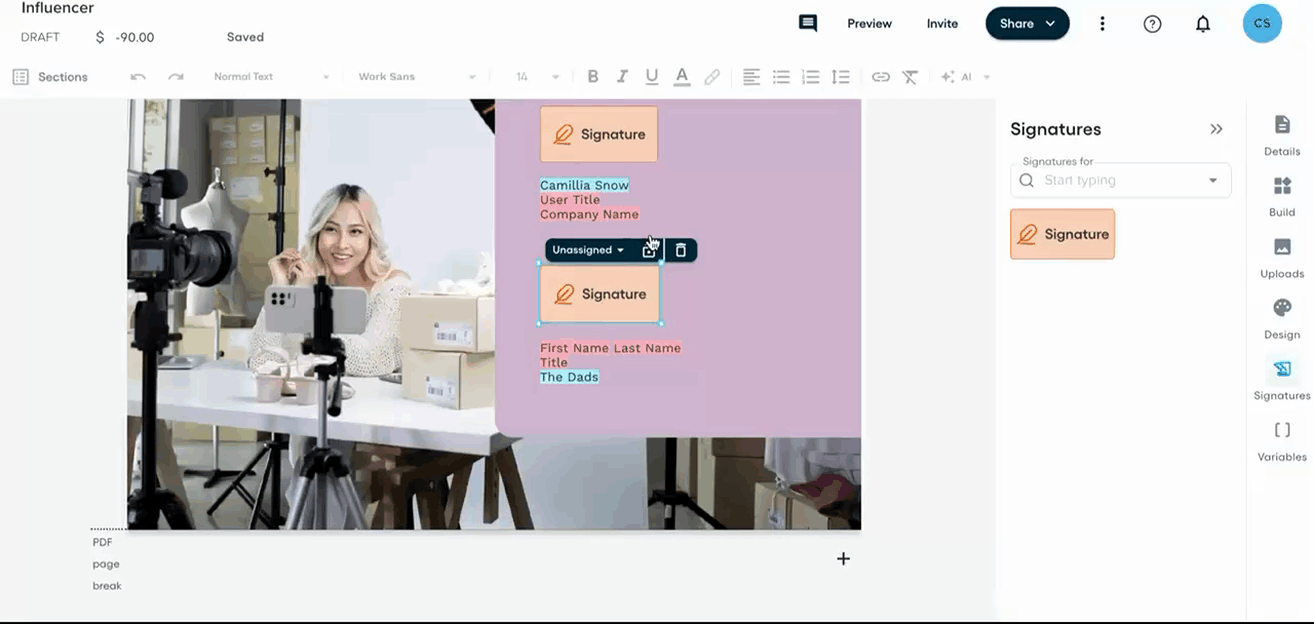Toggle italic formatting
Screen dimensions: 1314x624
(622, 77)
